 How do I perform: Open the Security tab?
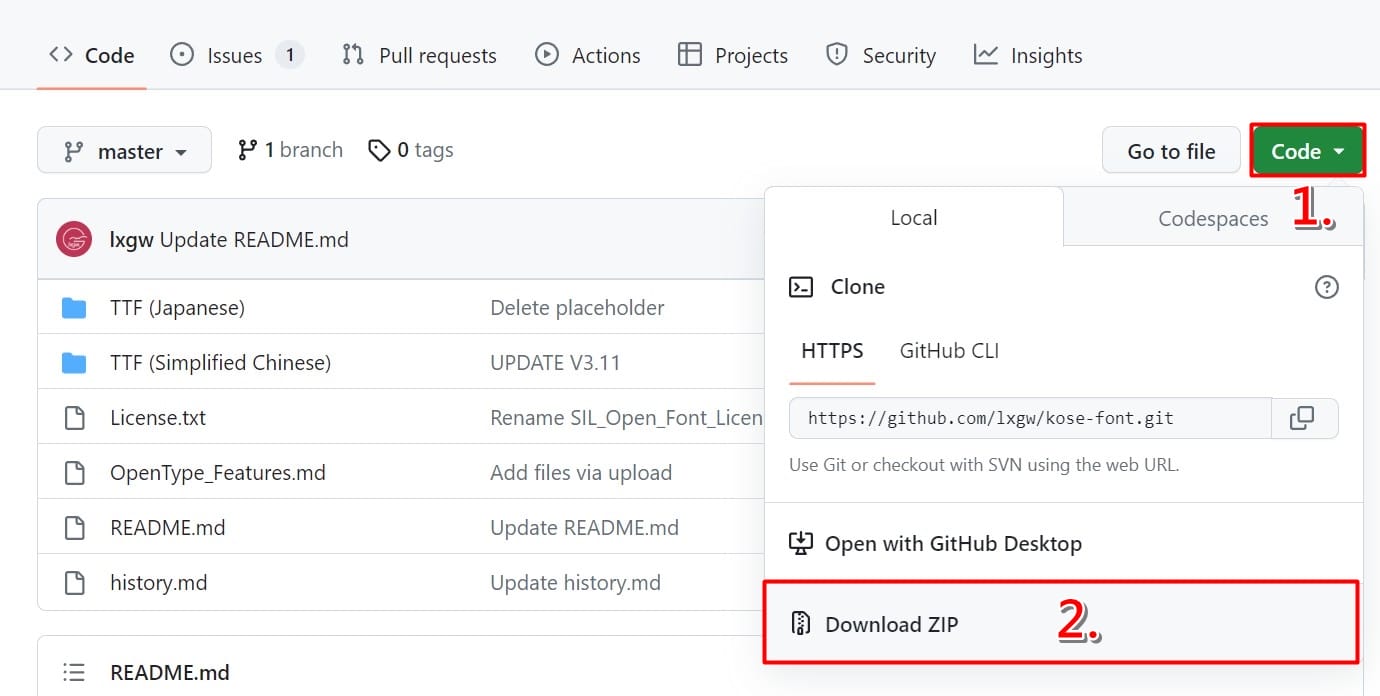pyautogui.click(x=881, y=56)
